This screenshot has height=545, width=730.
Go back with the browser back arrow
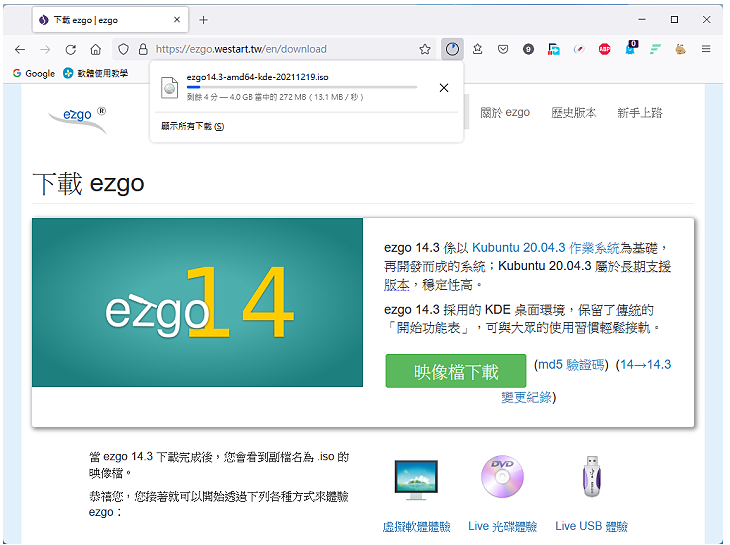(x=20, y=49)
